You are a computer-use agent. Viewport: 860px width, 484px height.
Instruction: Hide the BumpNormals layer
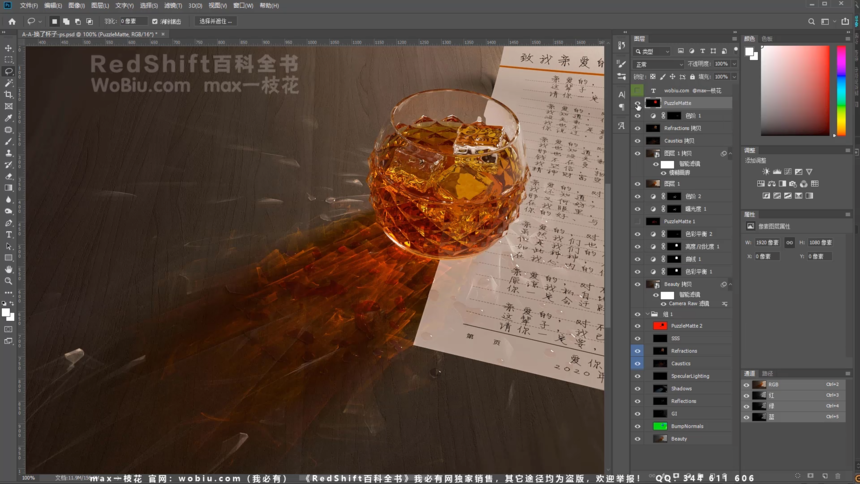[637, 426]
